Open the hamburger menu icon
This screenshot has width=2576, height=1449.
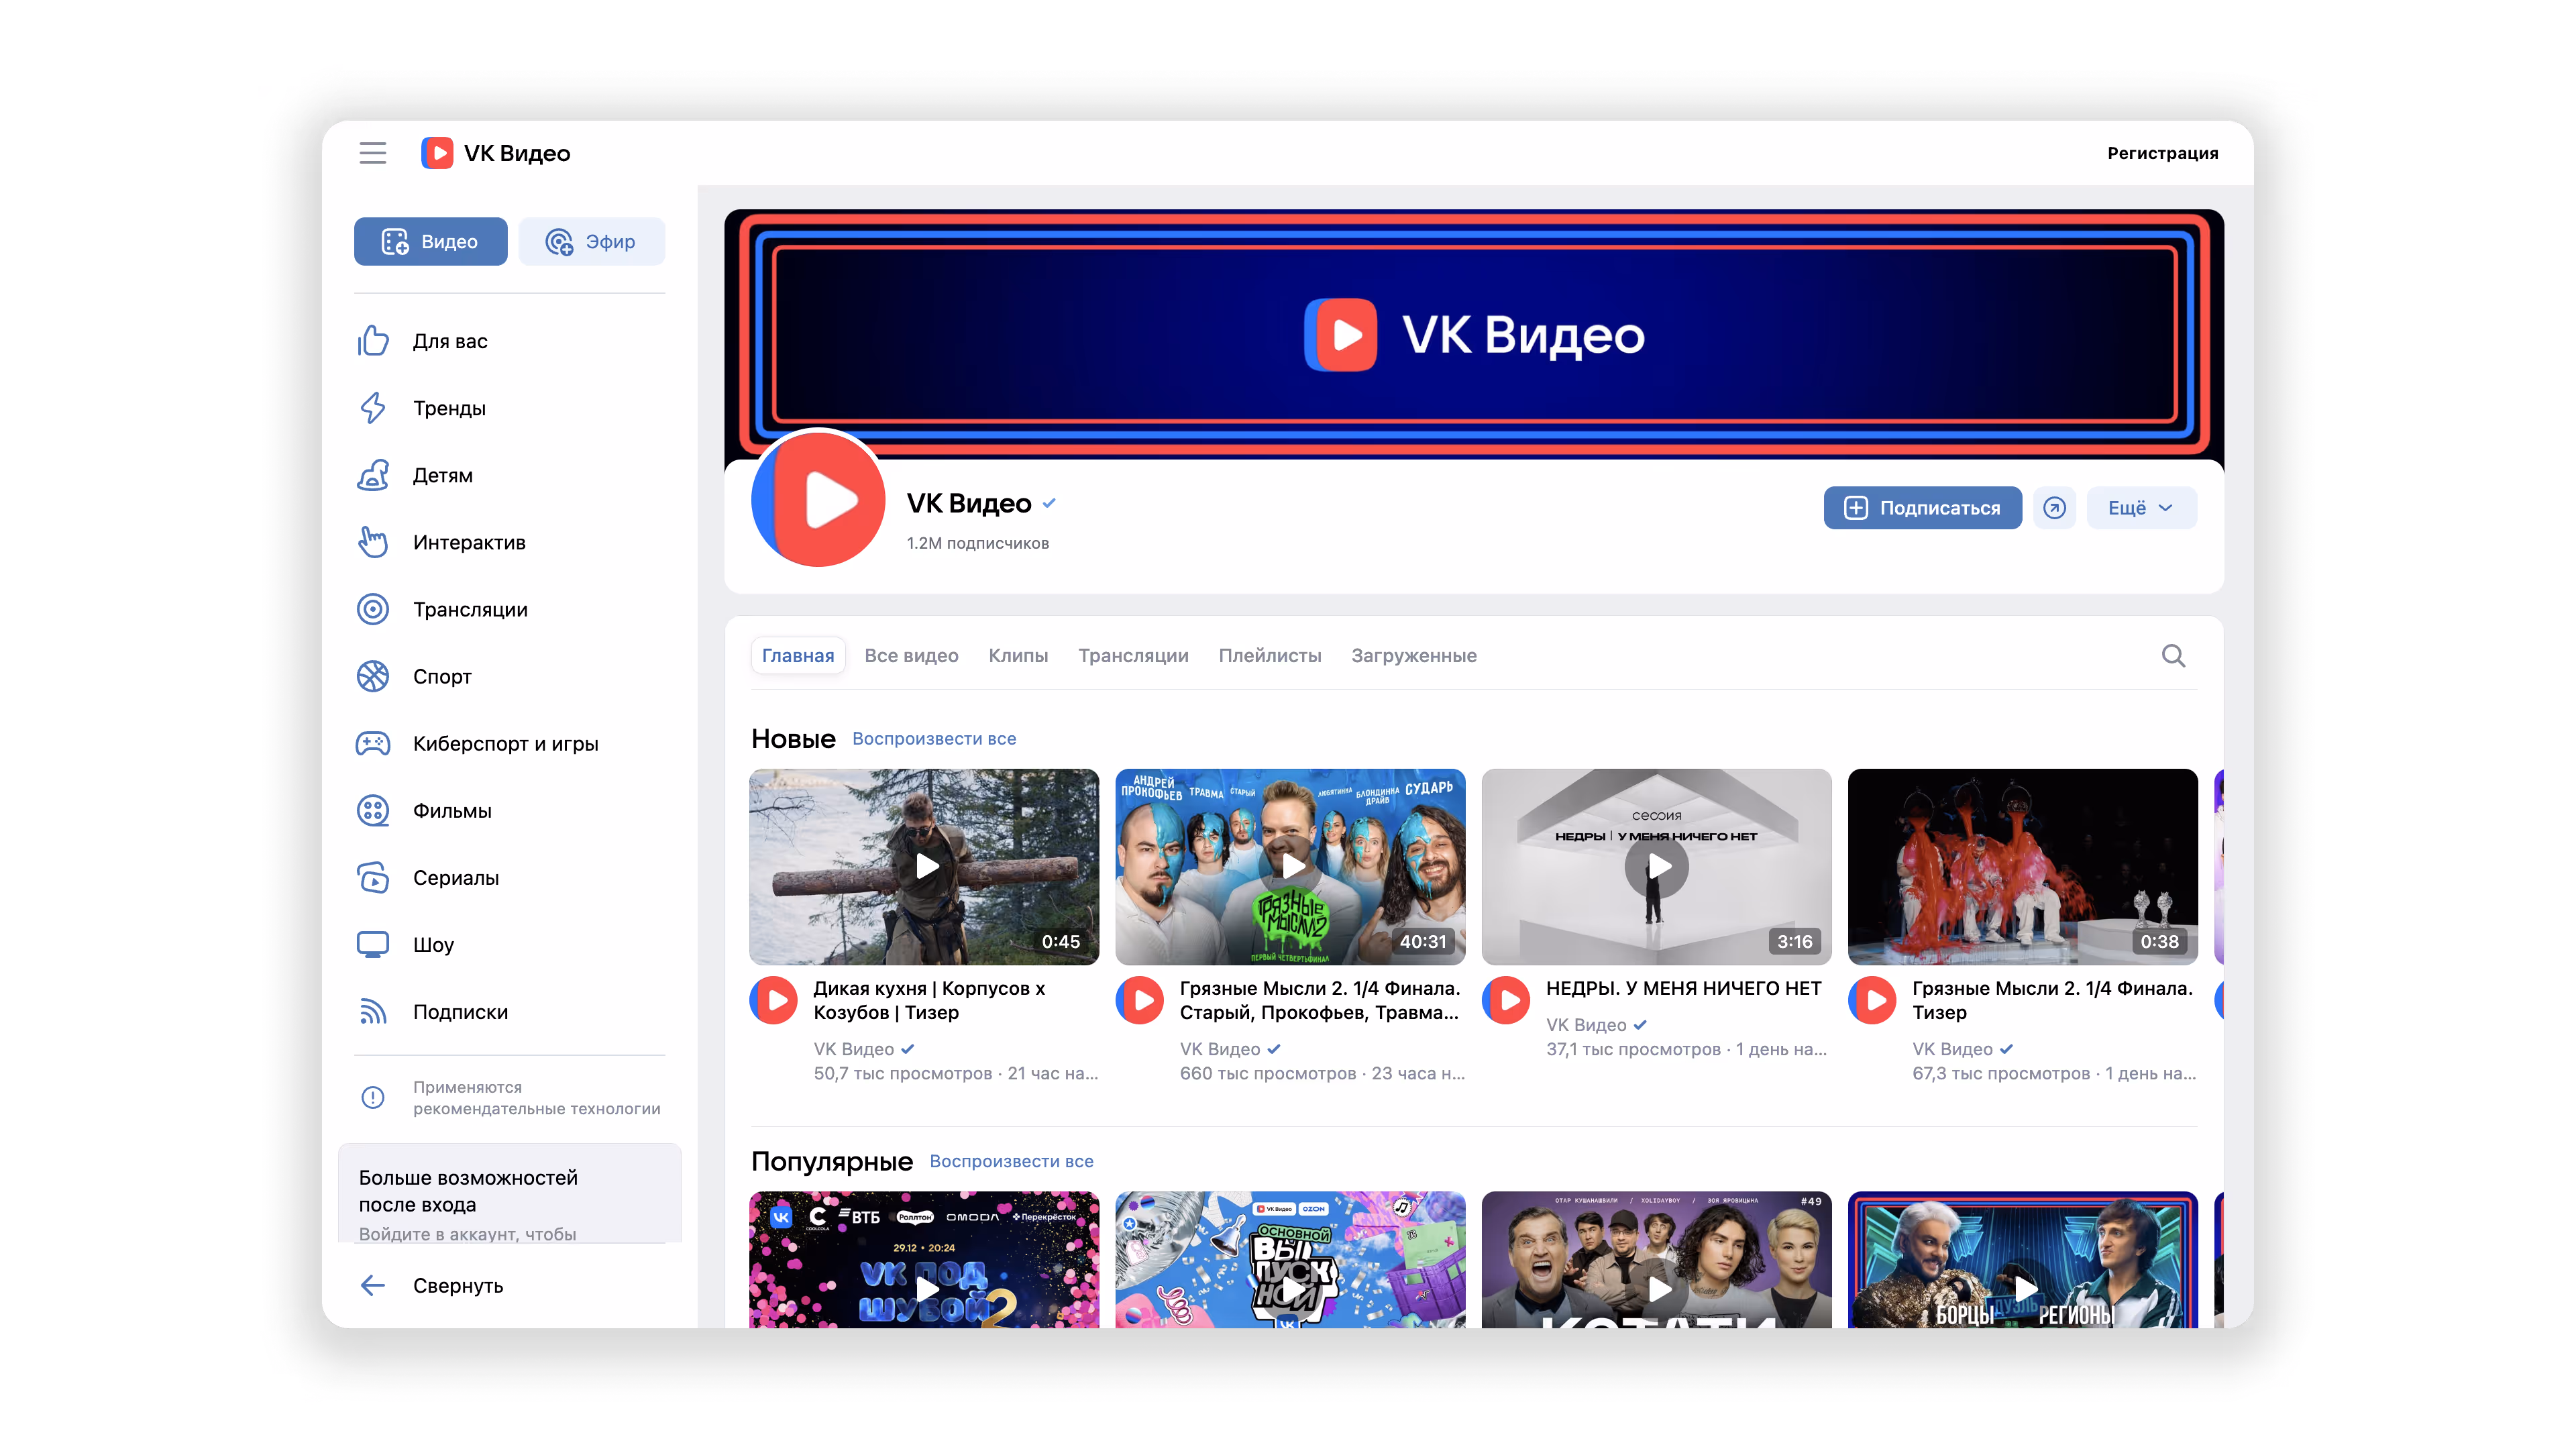[372, 153]
